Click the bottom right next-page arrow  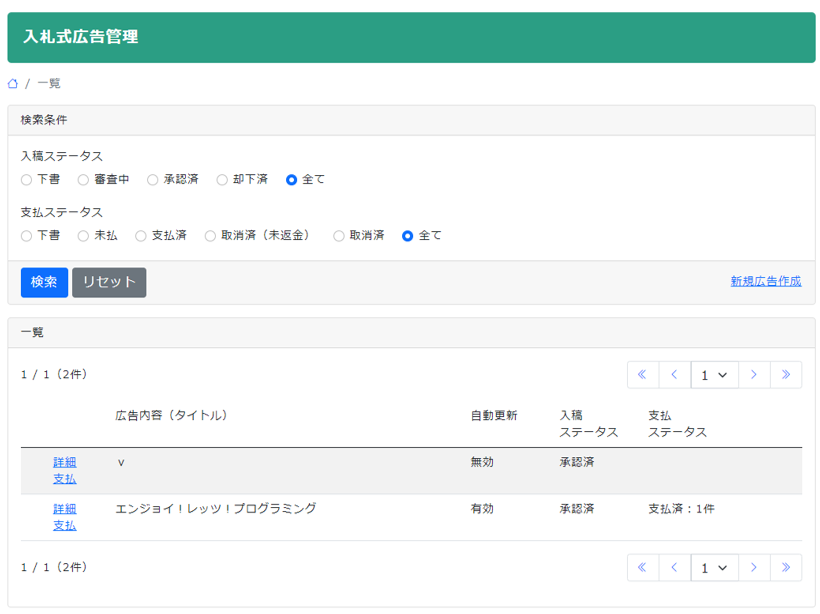point(754,567)
